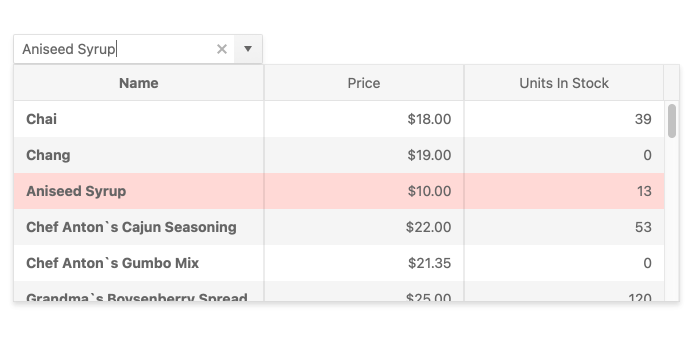Click the $18.00 price cell
The image size is (693, 363).
364,119
